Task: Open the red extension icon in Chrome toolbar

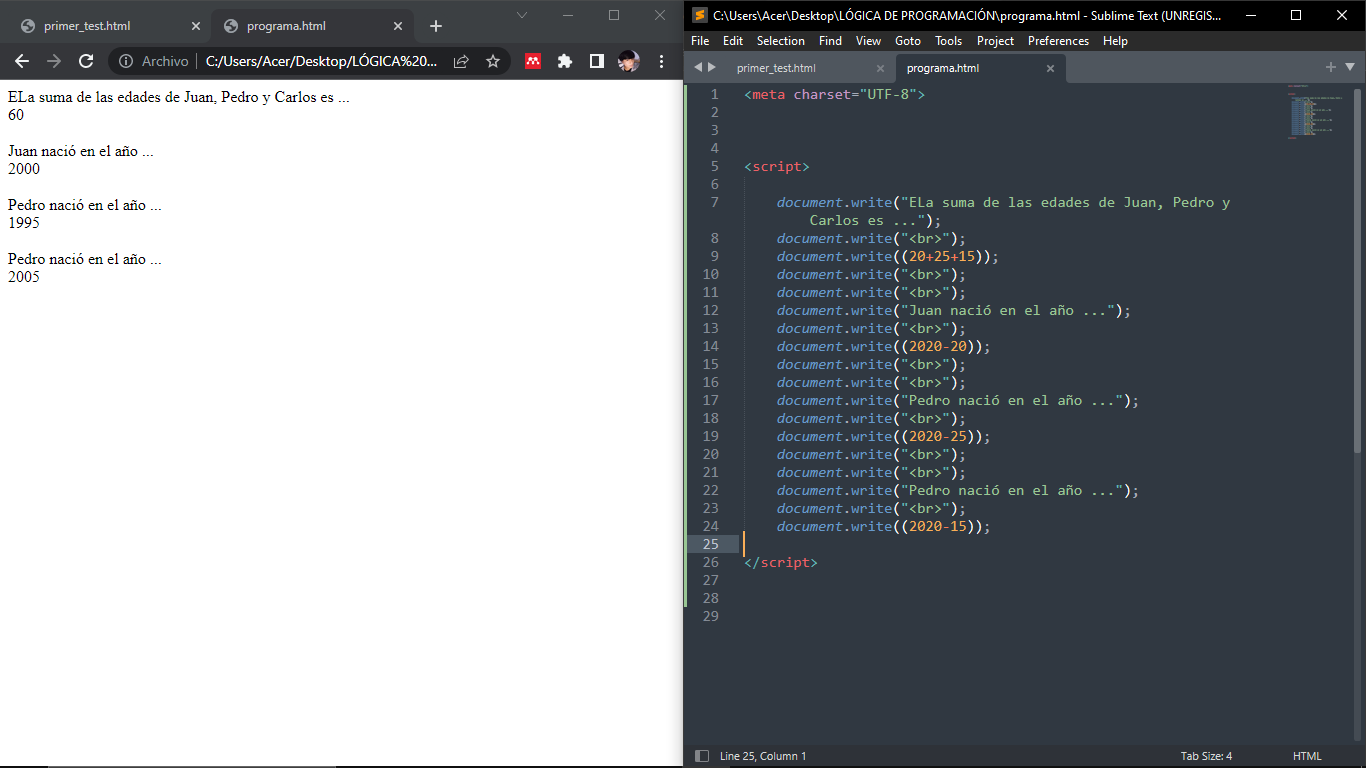Action: (533, 61)
